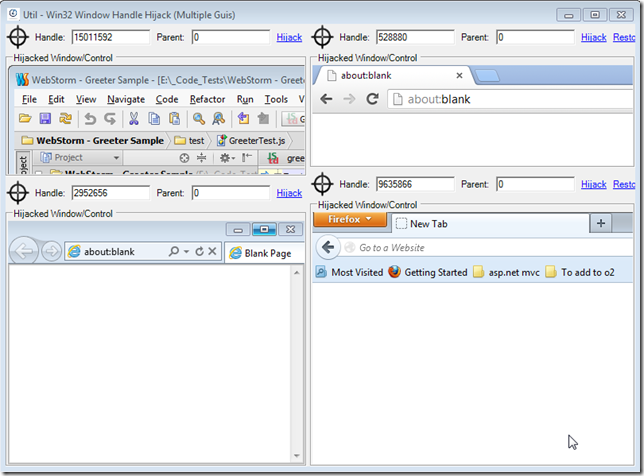The width and height of the screenshot is (644, 476).
Task: Click the Chrome about:blank address bar
Action: 510,99
